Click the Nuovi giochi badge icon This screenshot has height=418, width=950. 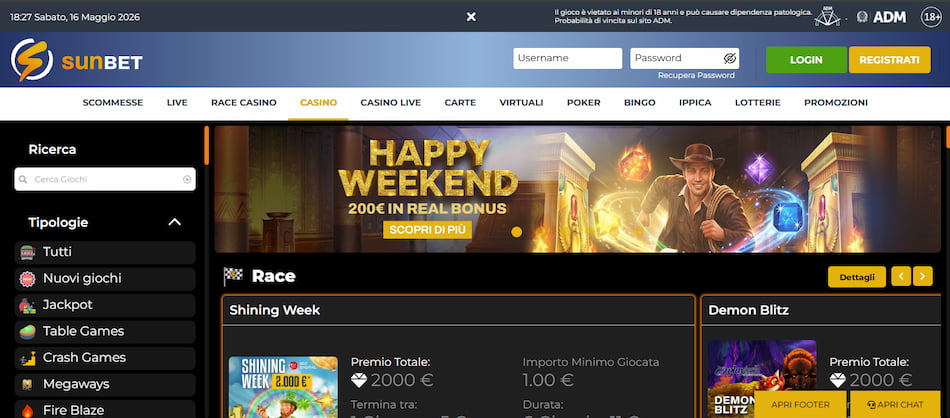point(28,279)
